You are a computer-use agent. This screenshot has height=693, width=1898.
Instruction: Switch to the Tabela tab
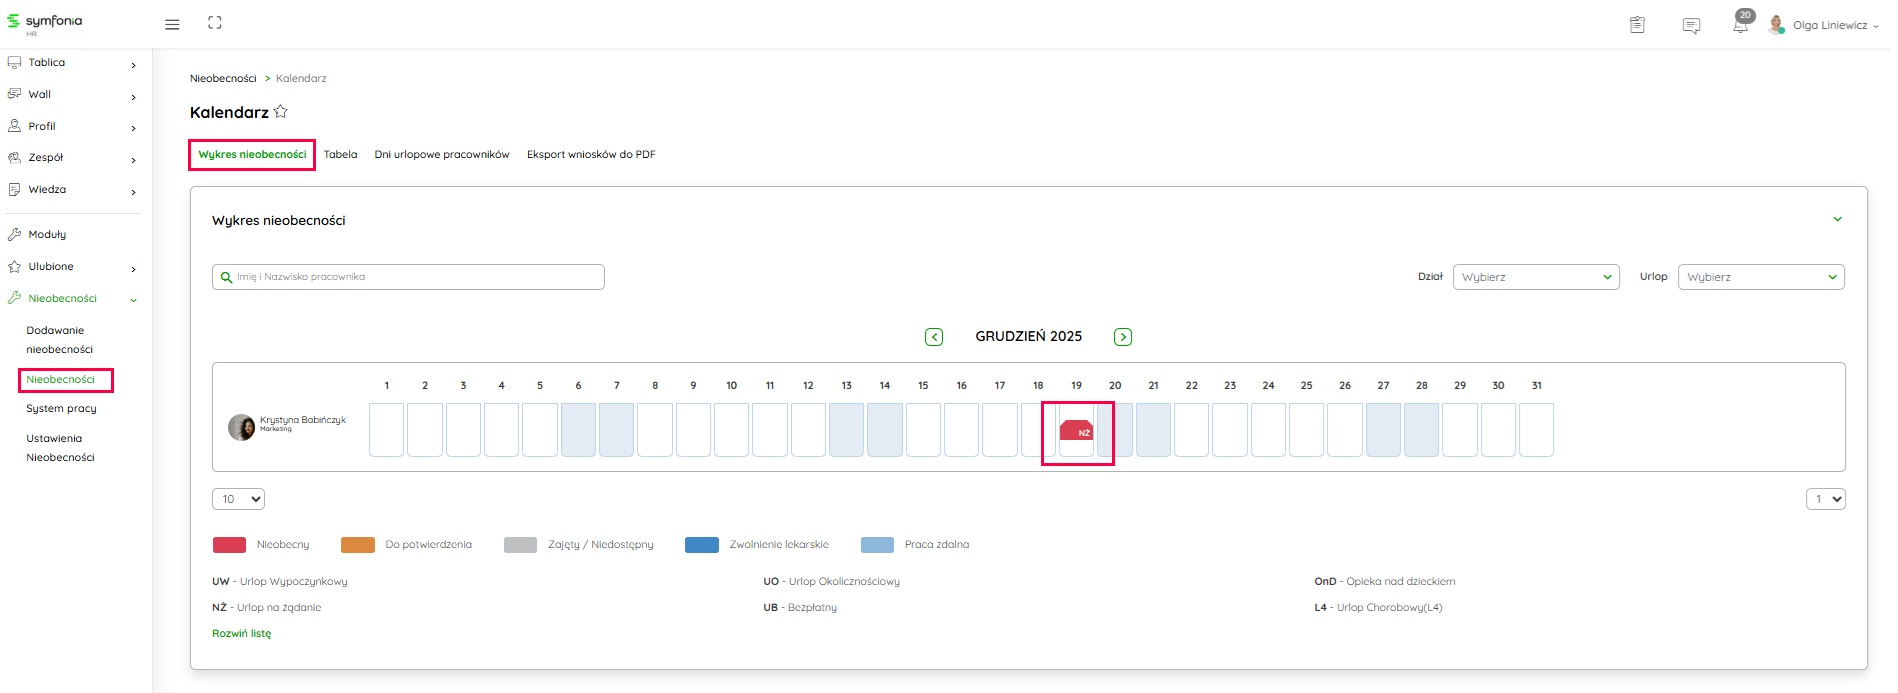(x=340, y=155)
